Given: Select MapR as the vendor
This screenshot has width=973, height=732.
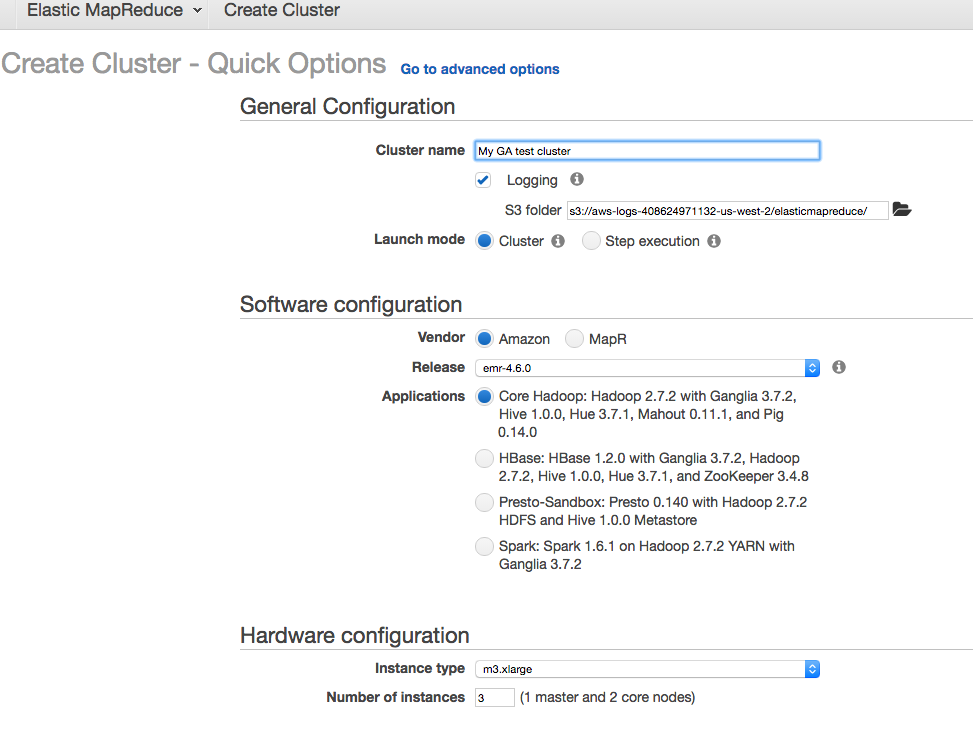Looking at the screenshot, I should coord(574,339).
